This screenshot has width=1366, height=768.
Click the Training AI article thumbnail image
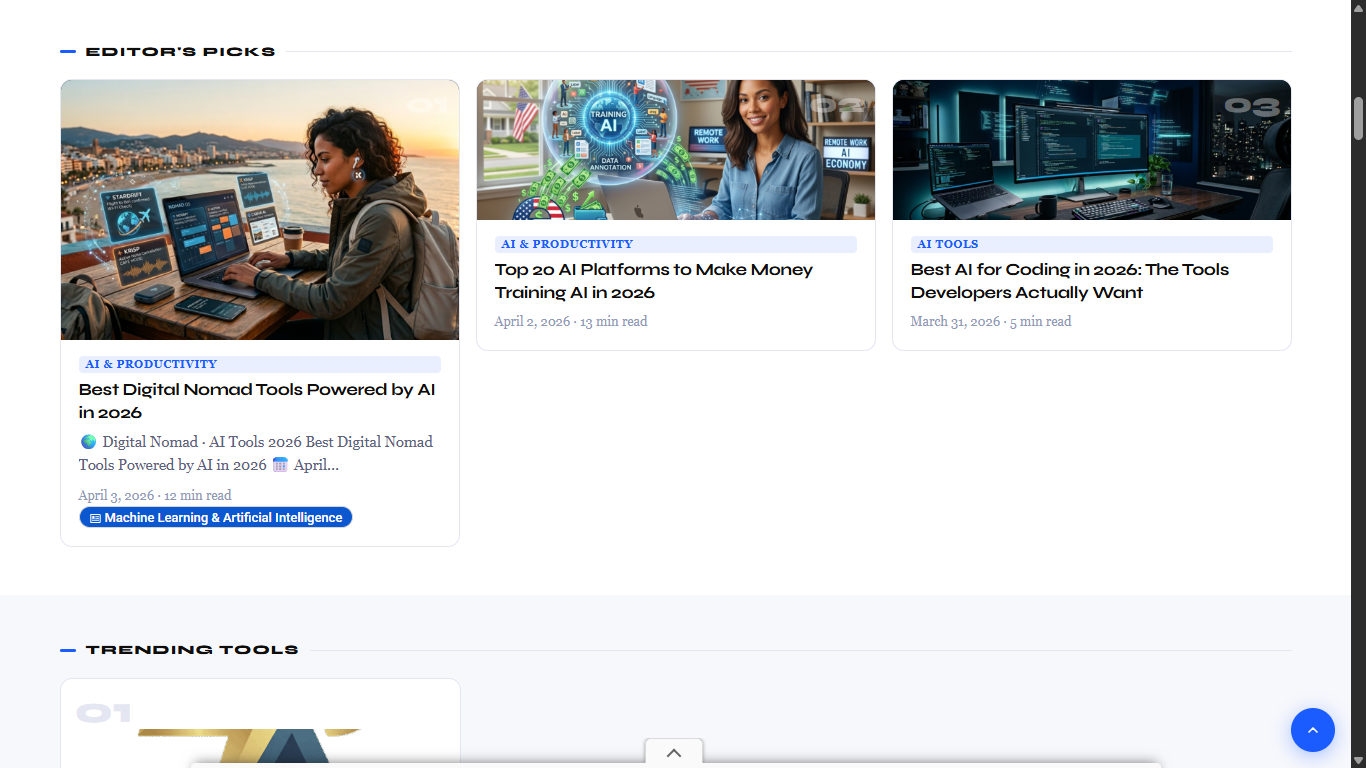coord(676,150)
